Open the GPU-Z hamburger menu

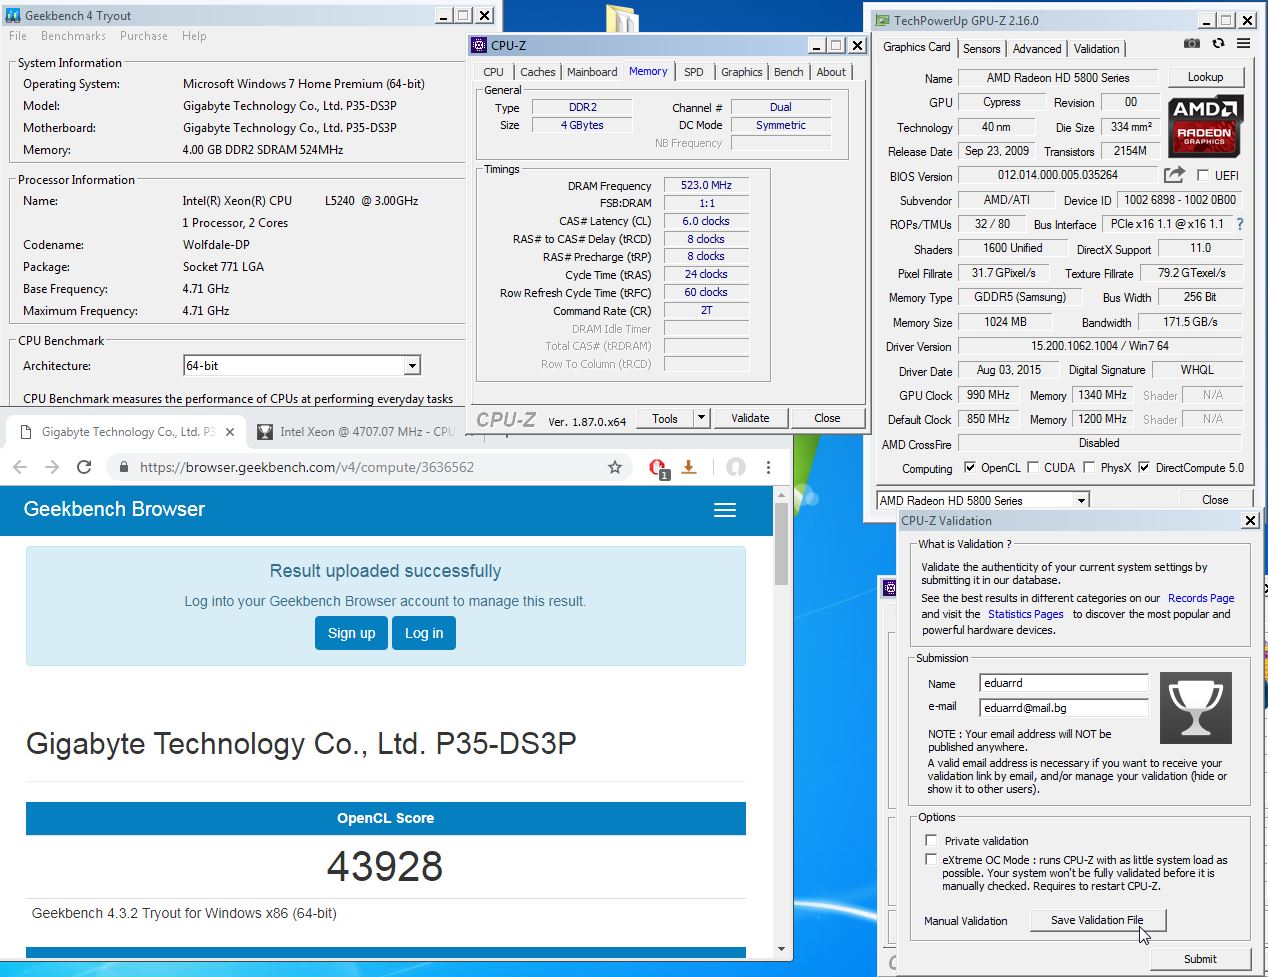(1244, 43)
